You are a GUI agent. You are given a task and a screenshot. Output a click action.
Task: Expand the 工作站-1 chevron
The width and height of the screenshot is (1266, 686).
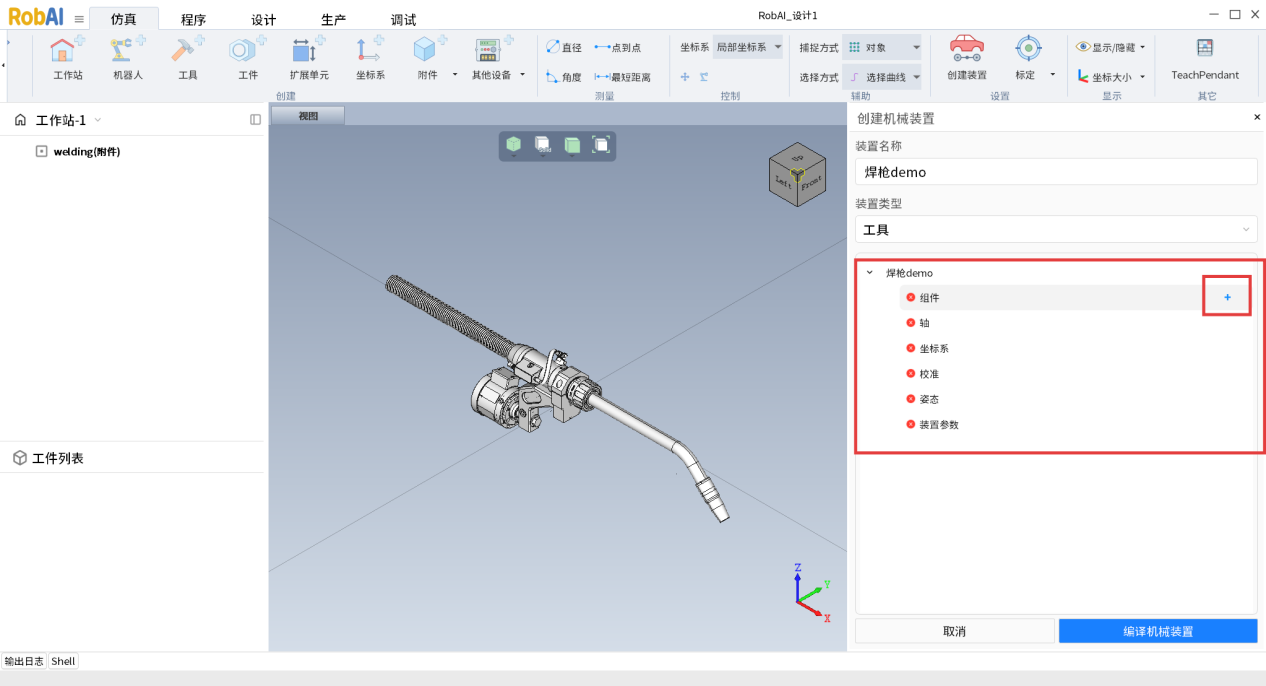(98, 120)
